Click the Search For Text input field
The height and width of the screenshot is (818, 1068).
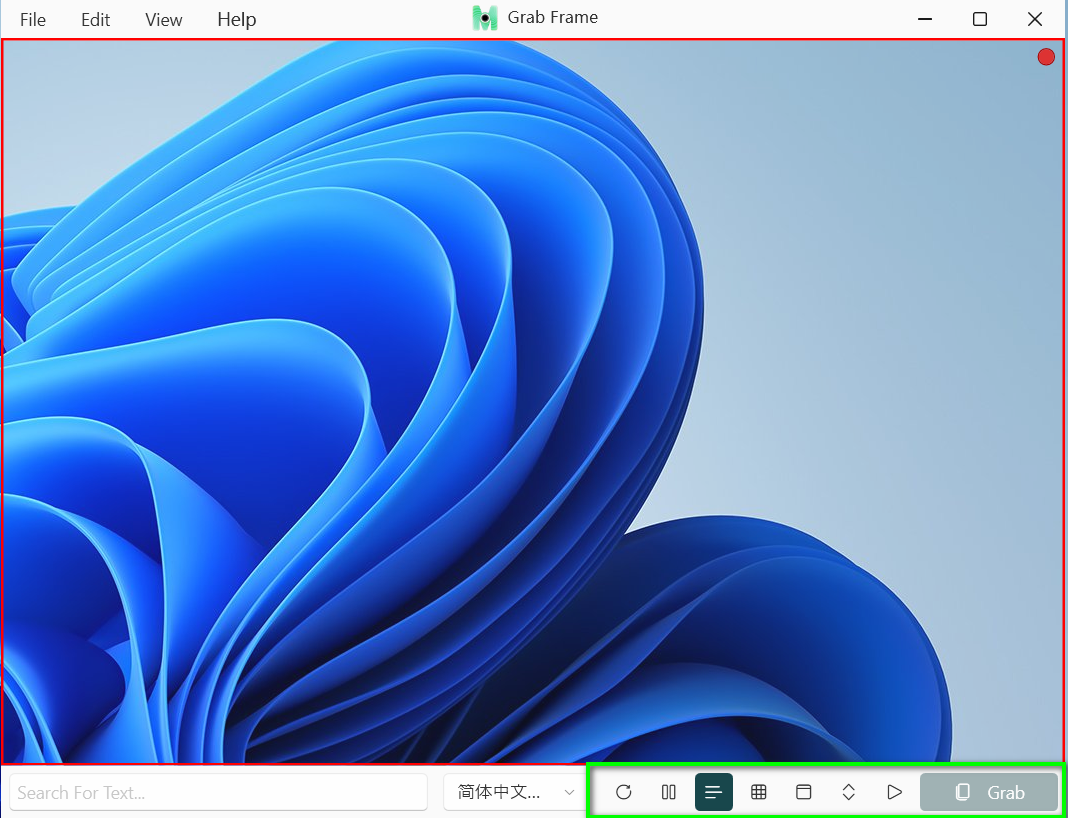coord(218,792)
